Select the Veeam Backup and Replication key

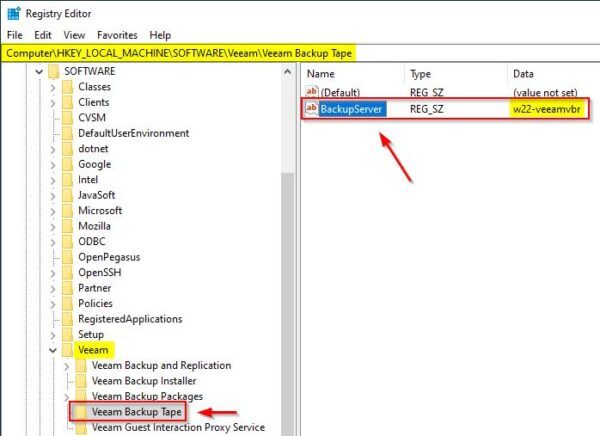point(161,366)
